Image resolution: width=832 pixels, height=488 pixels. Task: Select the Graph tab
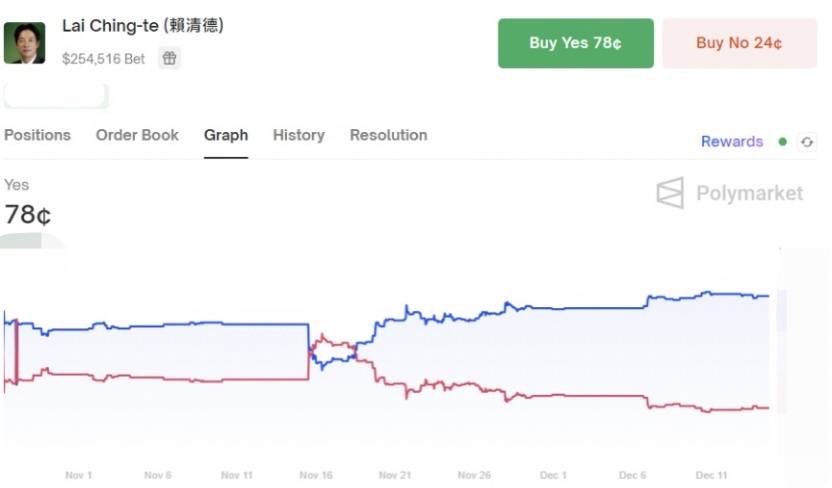(x=226, y=135)
